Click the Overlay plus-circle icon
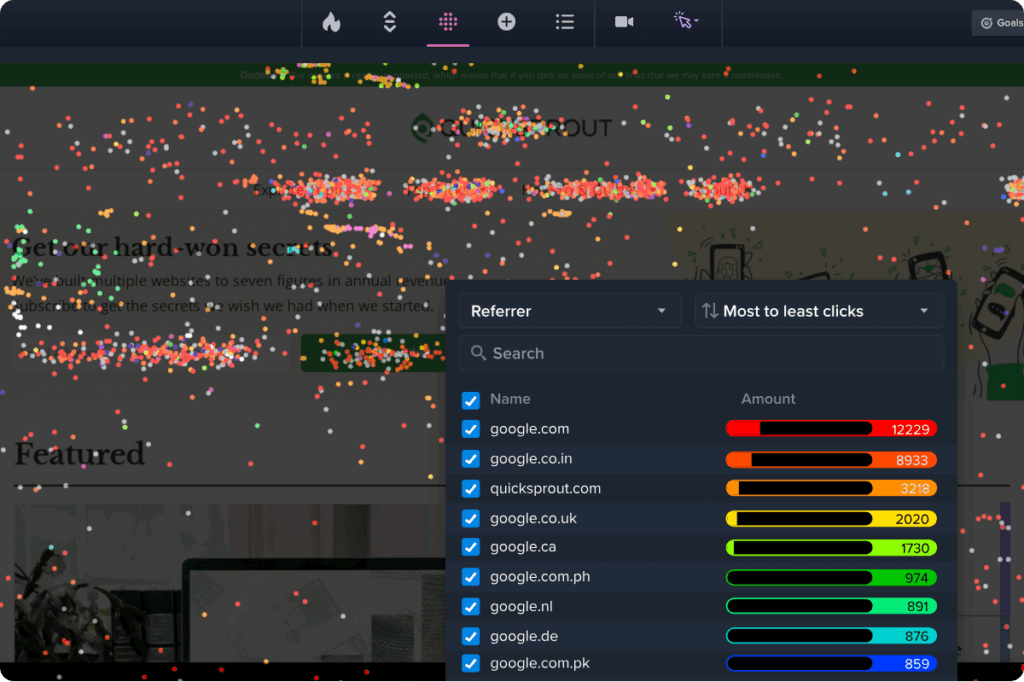1024x682 pixels. coord(506,22)
